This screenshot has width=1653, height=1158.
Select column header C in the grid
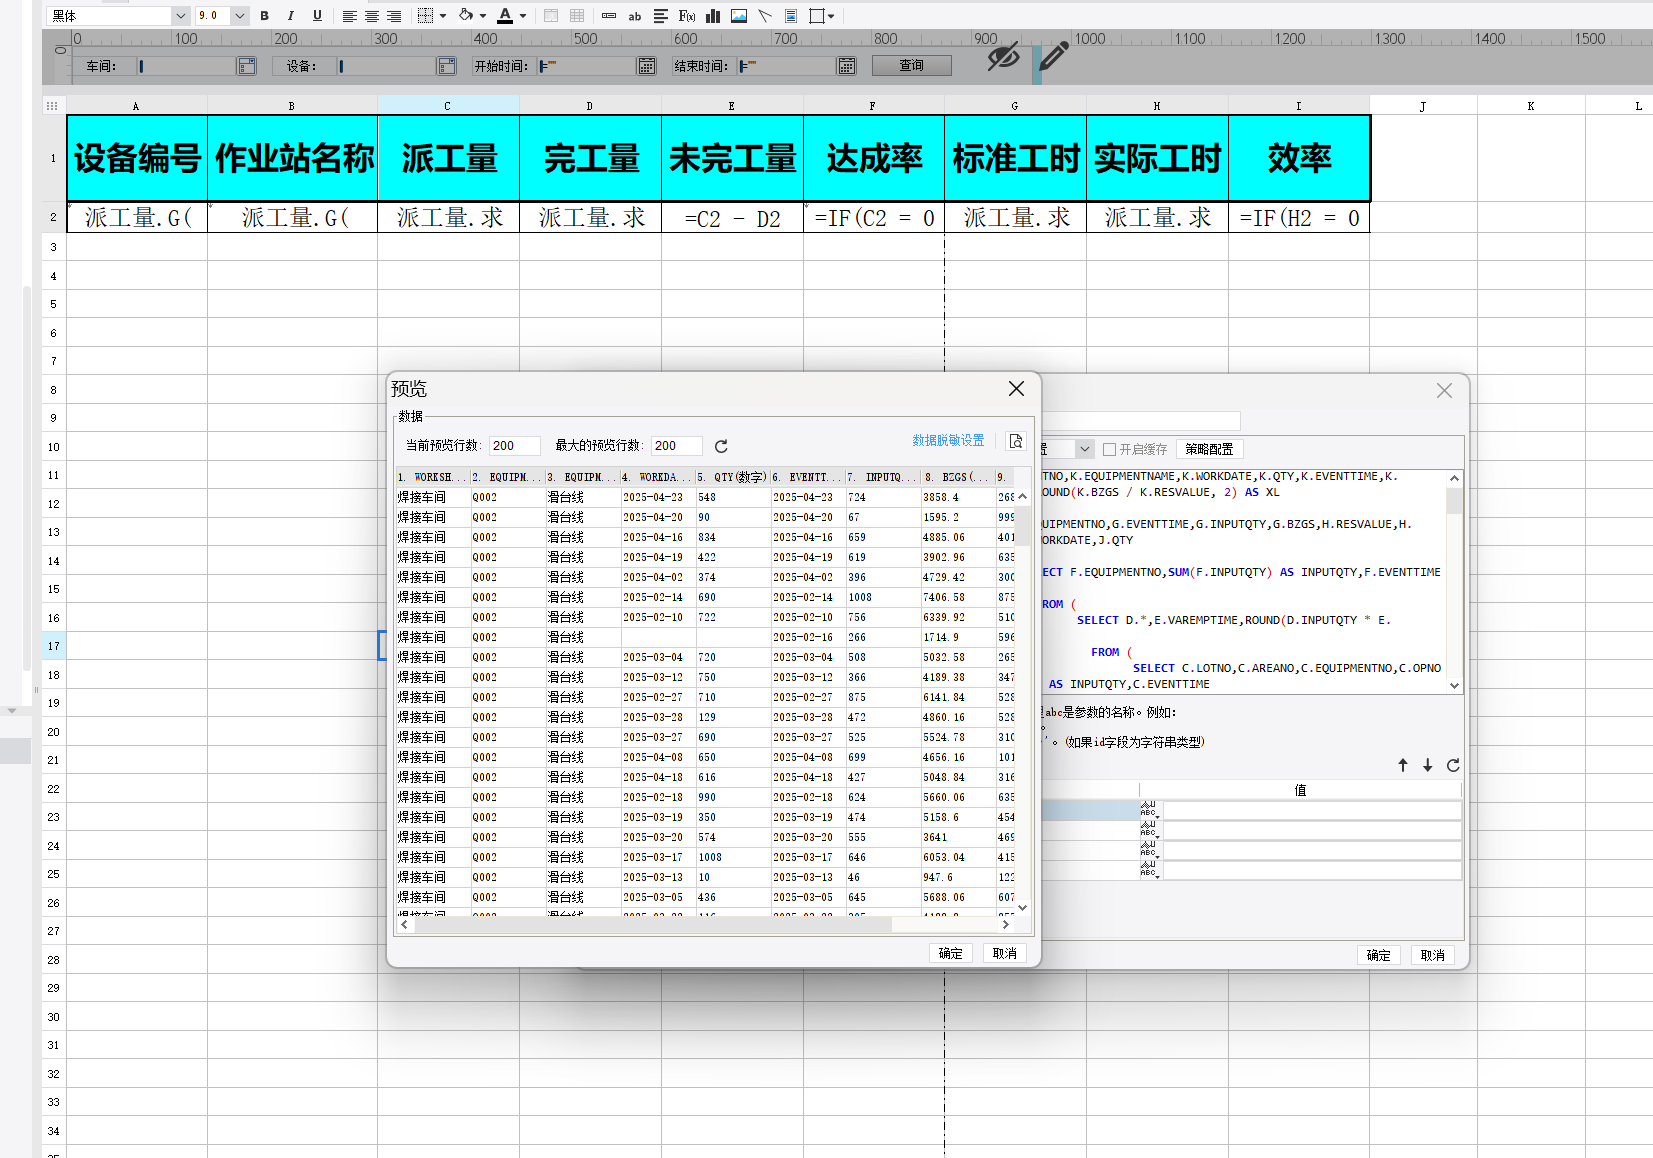click(x=447, y=106)
